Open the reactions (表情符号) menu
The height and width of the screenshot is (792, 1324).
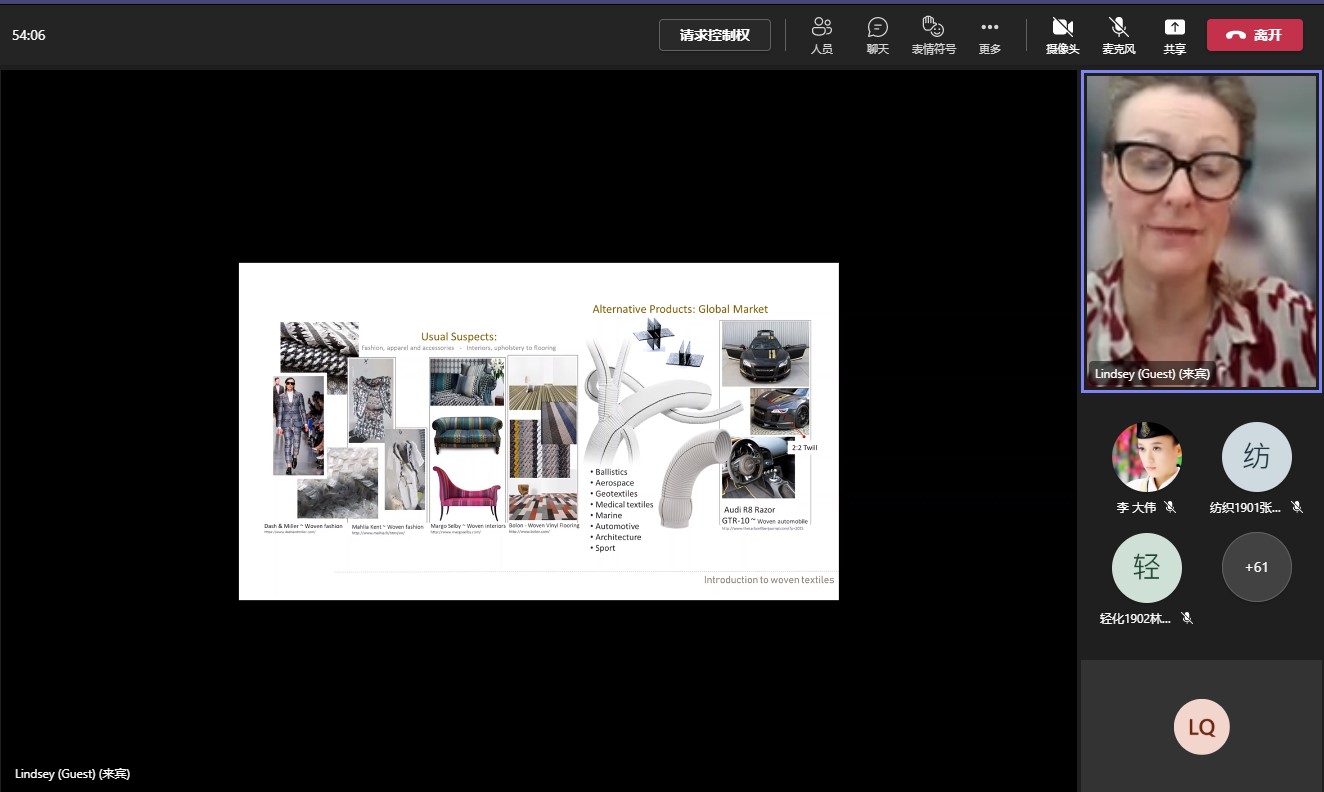932,35
